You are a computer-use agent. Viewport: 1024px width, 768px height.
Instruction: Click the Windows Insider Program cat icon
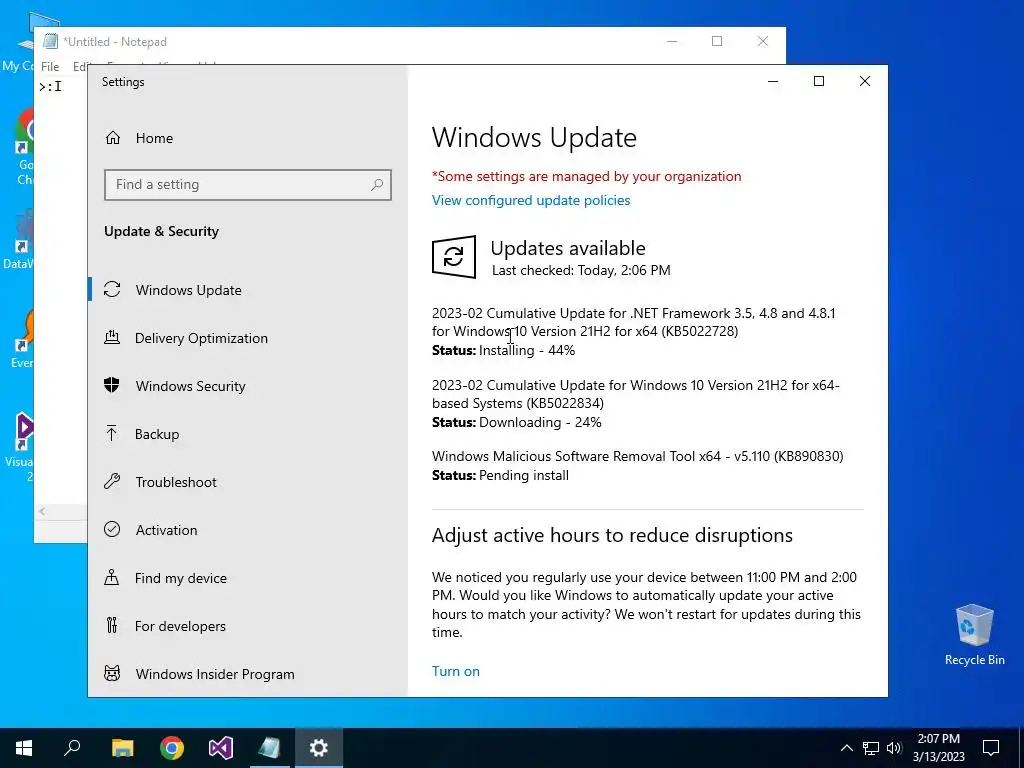(112, 673)
